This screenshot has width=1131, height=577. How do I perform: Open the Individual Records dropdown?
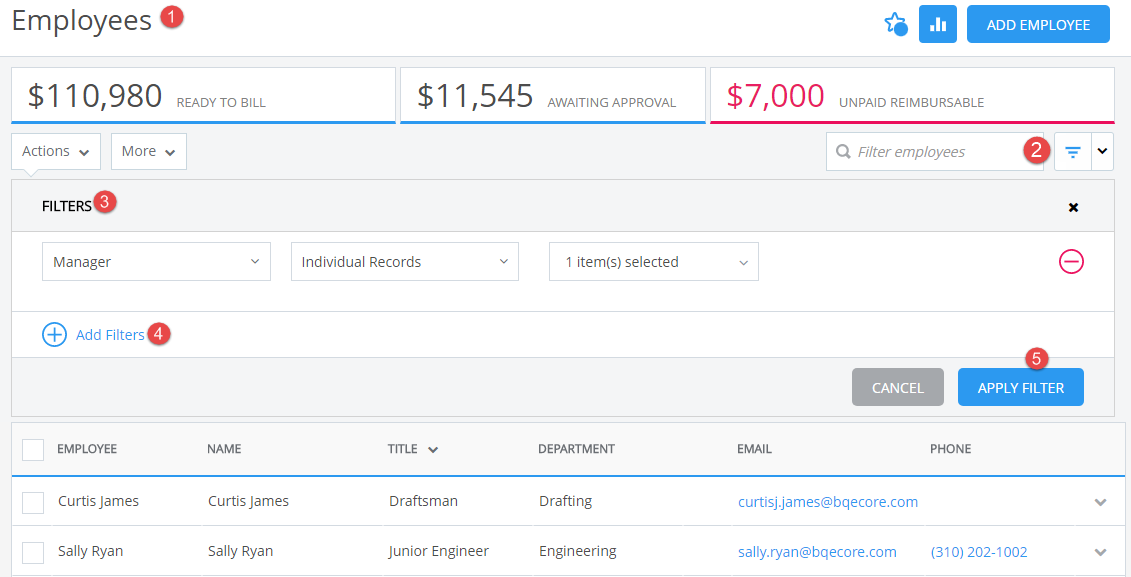point(405,262)
